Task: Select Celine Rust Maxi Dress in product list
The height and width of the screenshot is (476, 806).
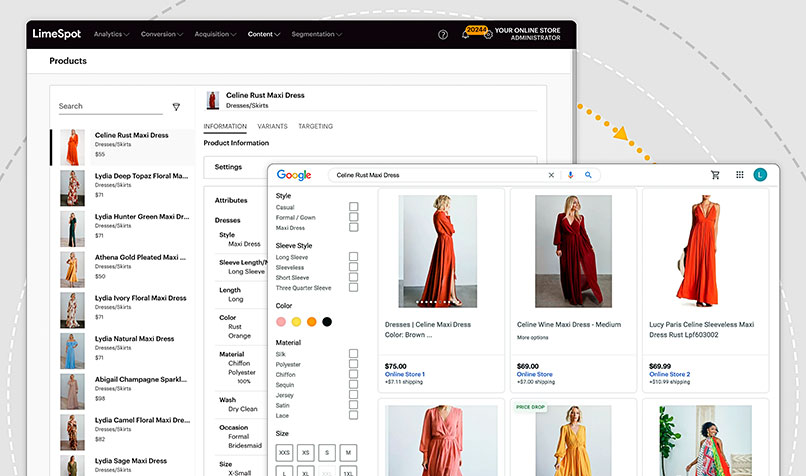Action: pos(123,148)
